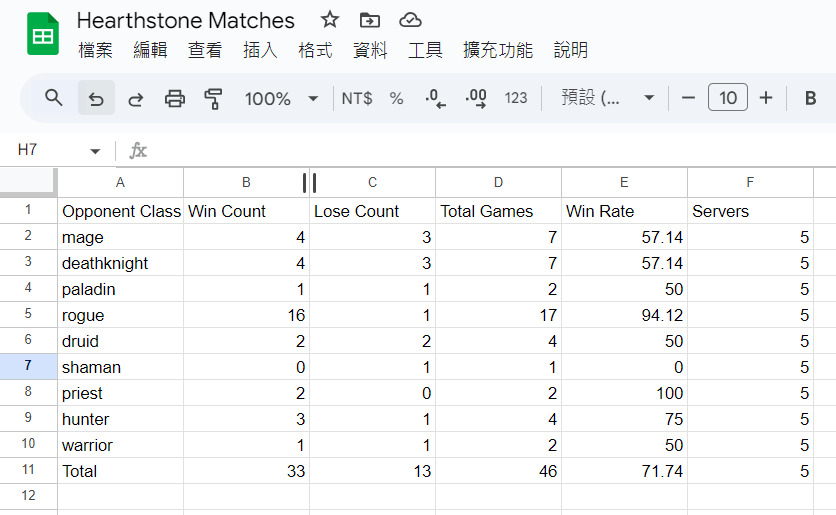
Task: Toggle bold formatting
Action: click(x=810, y=98)
